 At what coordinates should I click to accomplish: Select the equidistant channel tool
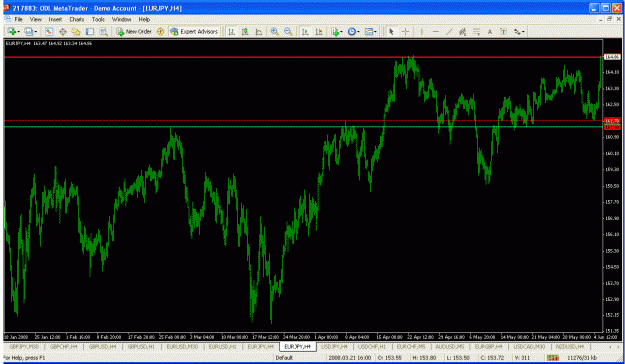[x=462, y=31]
